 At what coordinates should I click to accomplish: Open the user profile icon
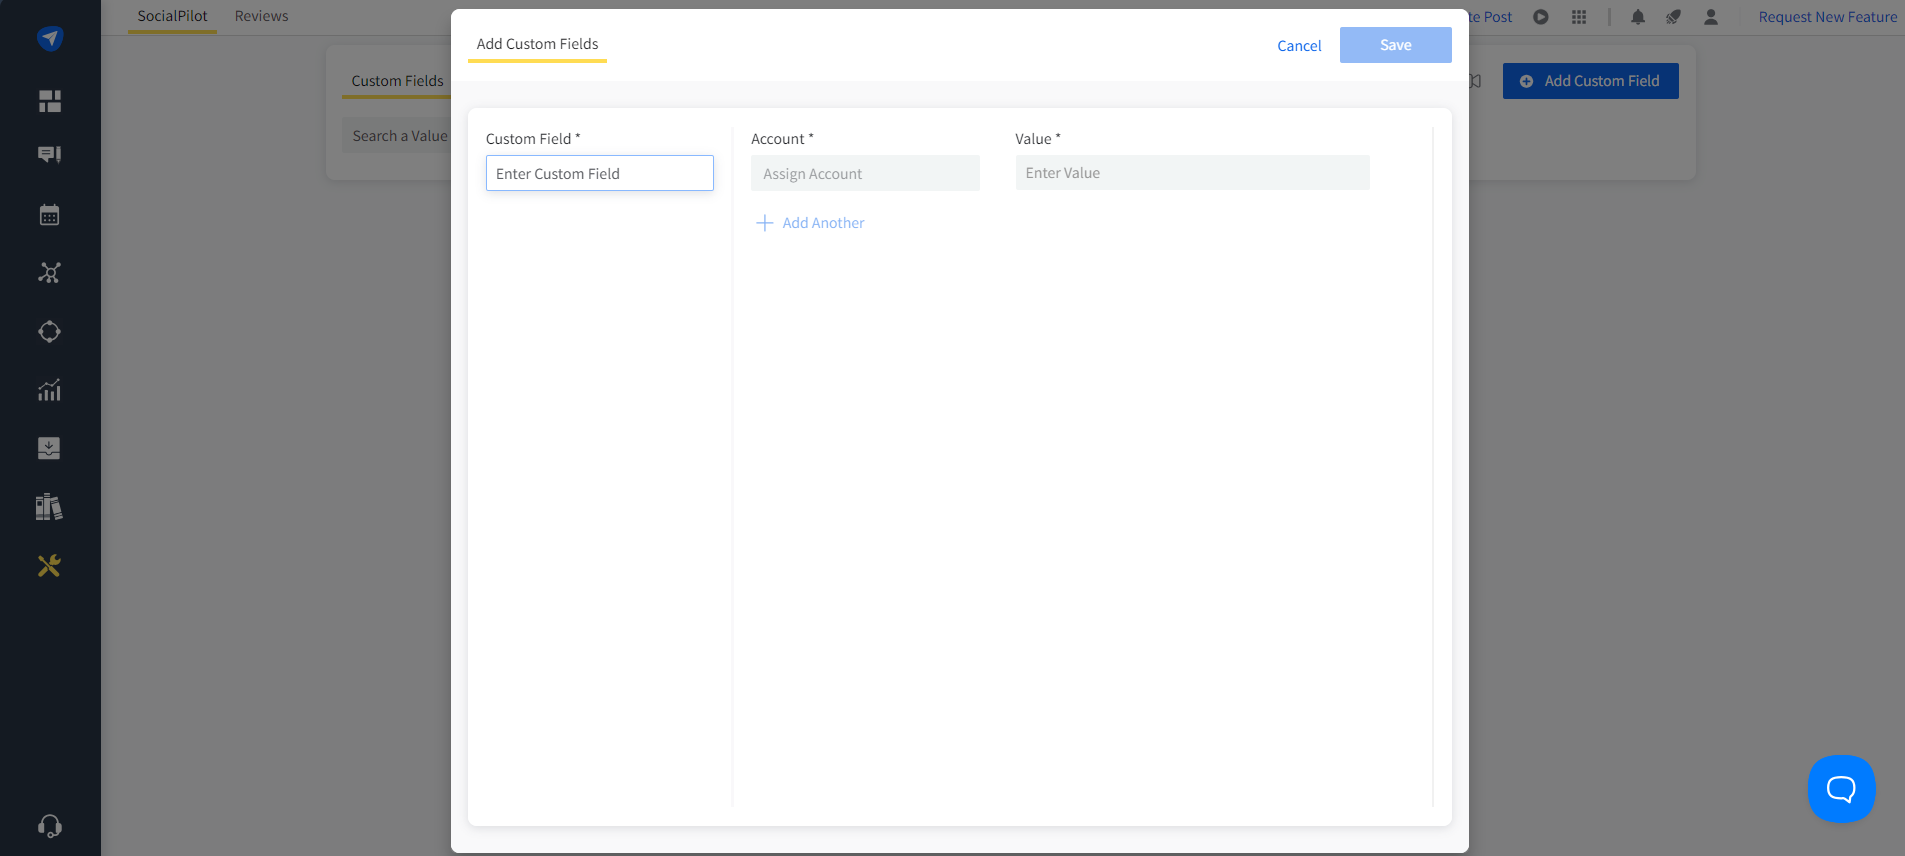1711,17
